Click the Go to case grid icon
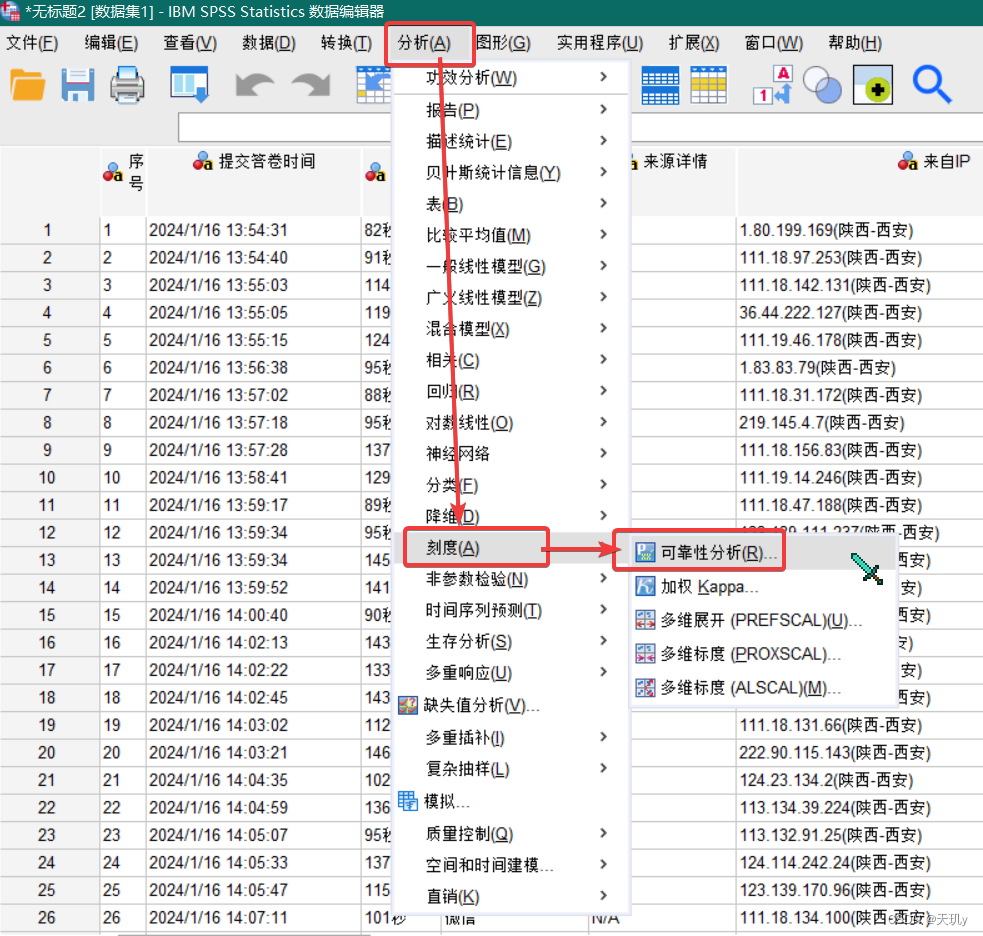This screenshot has height=936, width=983. [x=374, y=85]
